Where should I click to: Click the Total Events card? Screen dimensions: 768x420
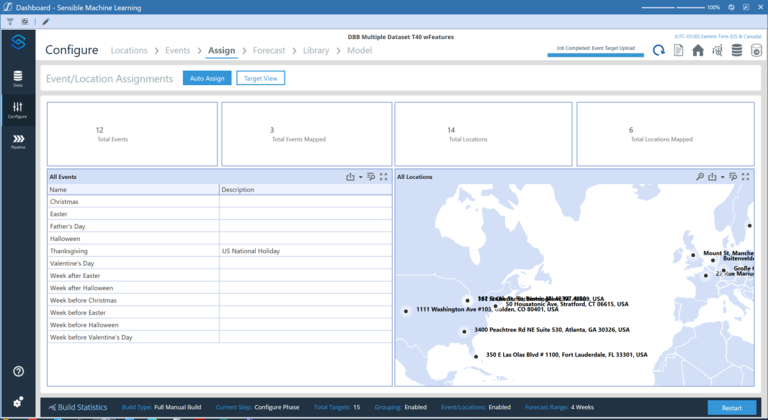[x=132, y=134]
